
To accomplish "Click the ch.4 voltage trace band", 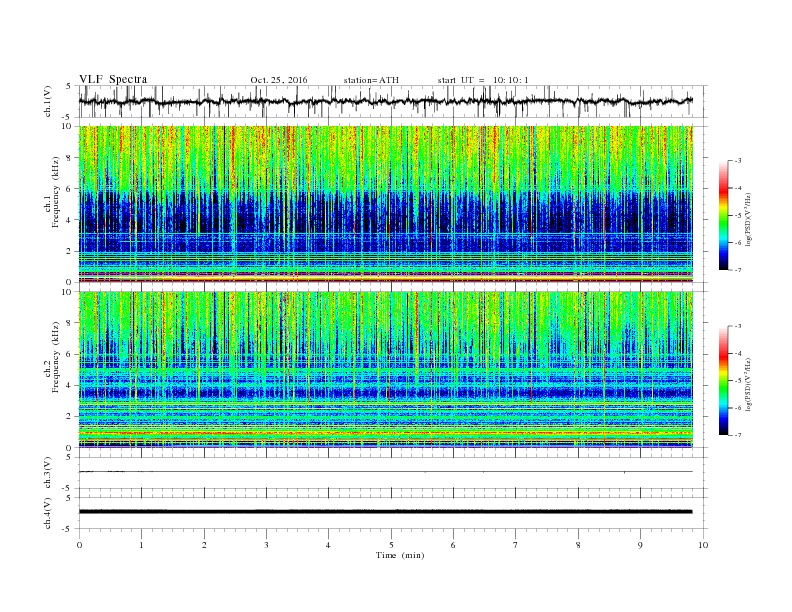I will tap(385, 512).
